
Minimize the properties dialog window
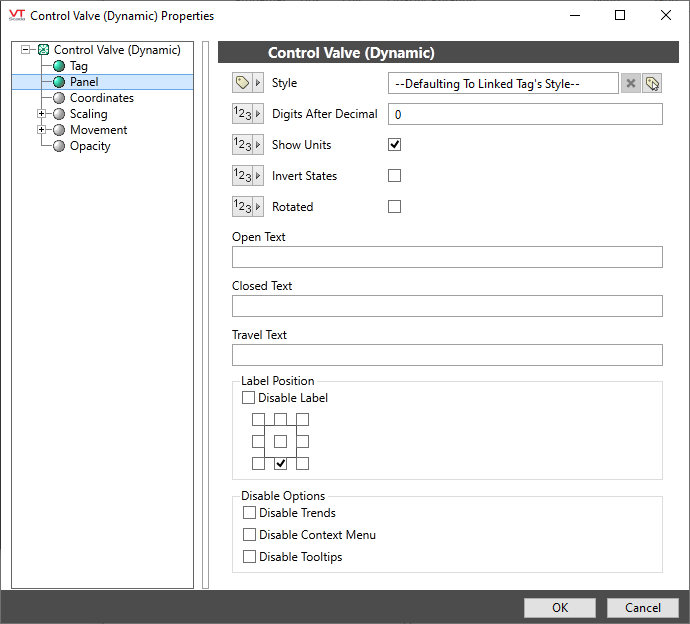coord(575,15)
